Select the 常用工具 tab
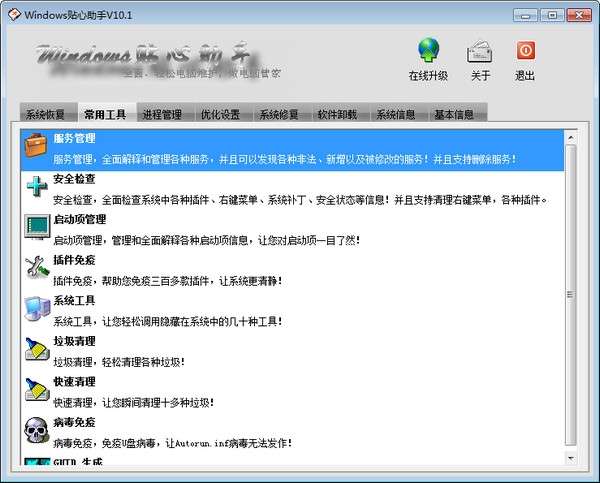The height and width of the screenshot is (483, 600). tap(105, 114)
